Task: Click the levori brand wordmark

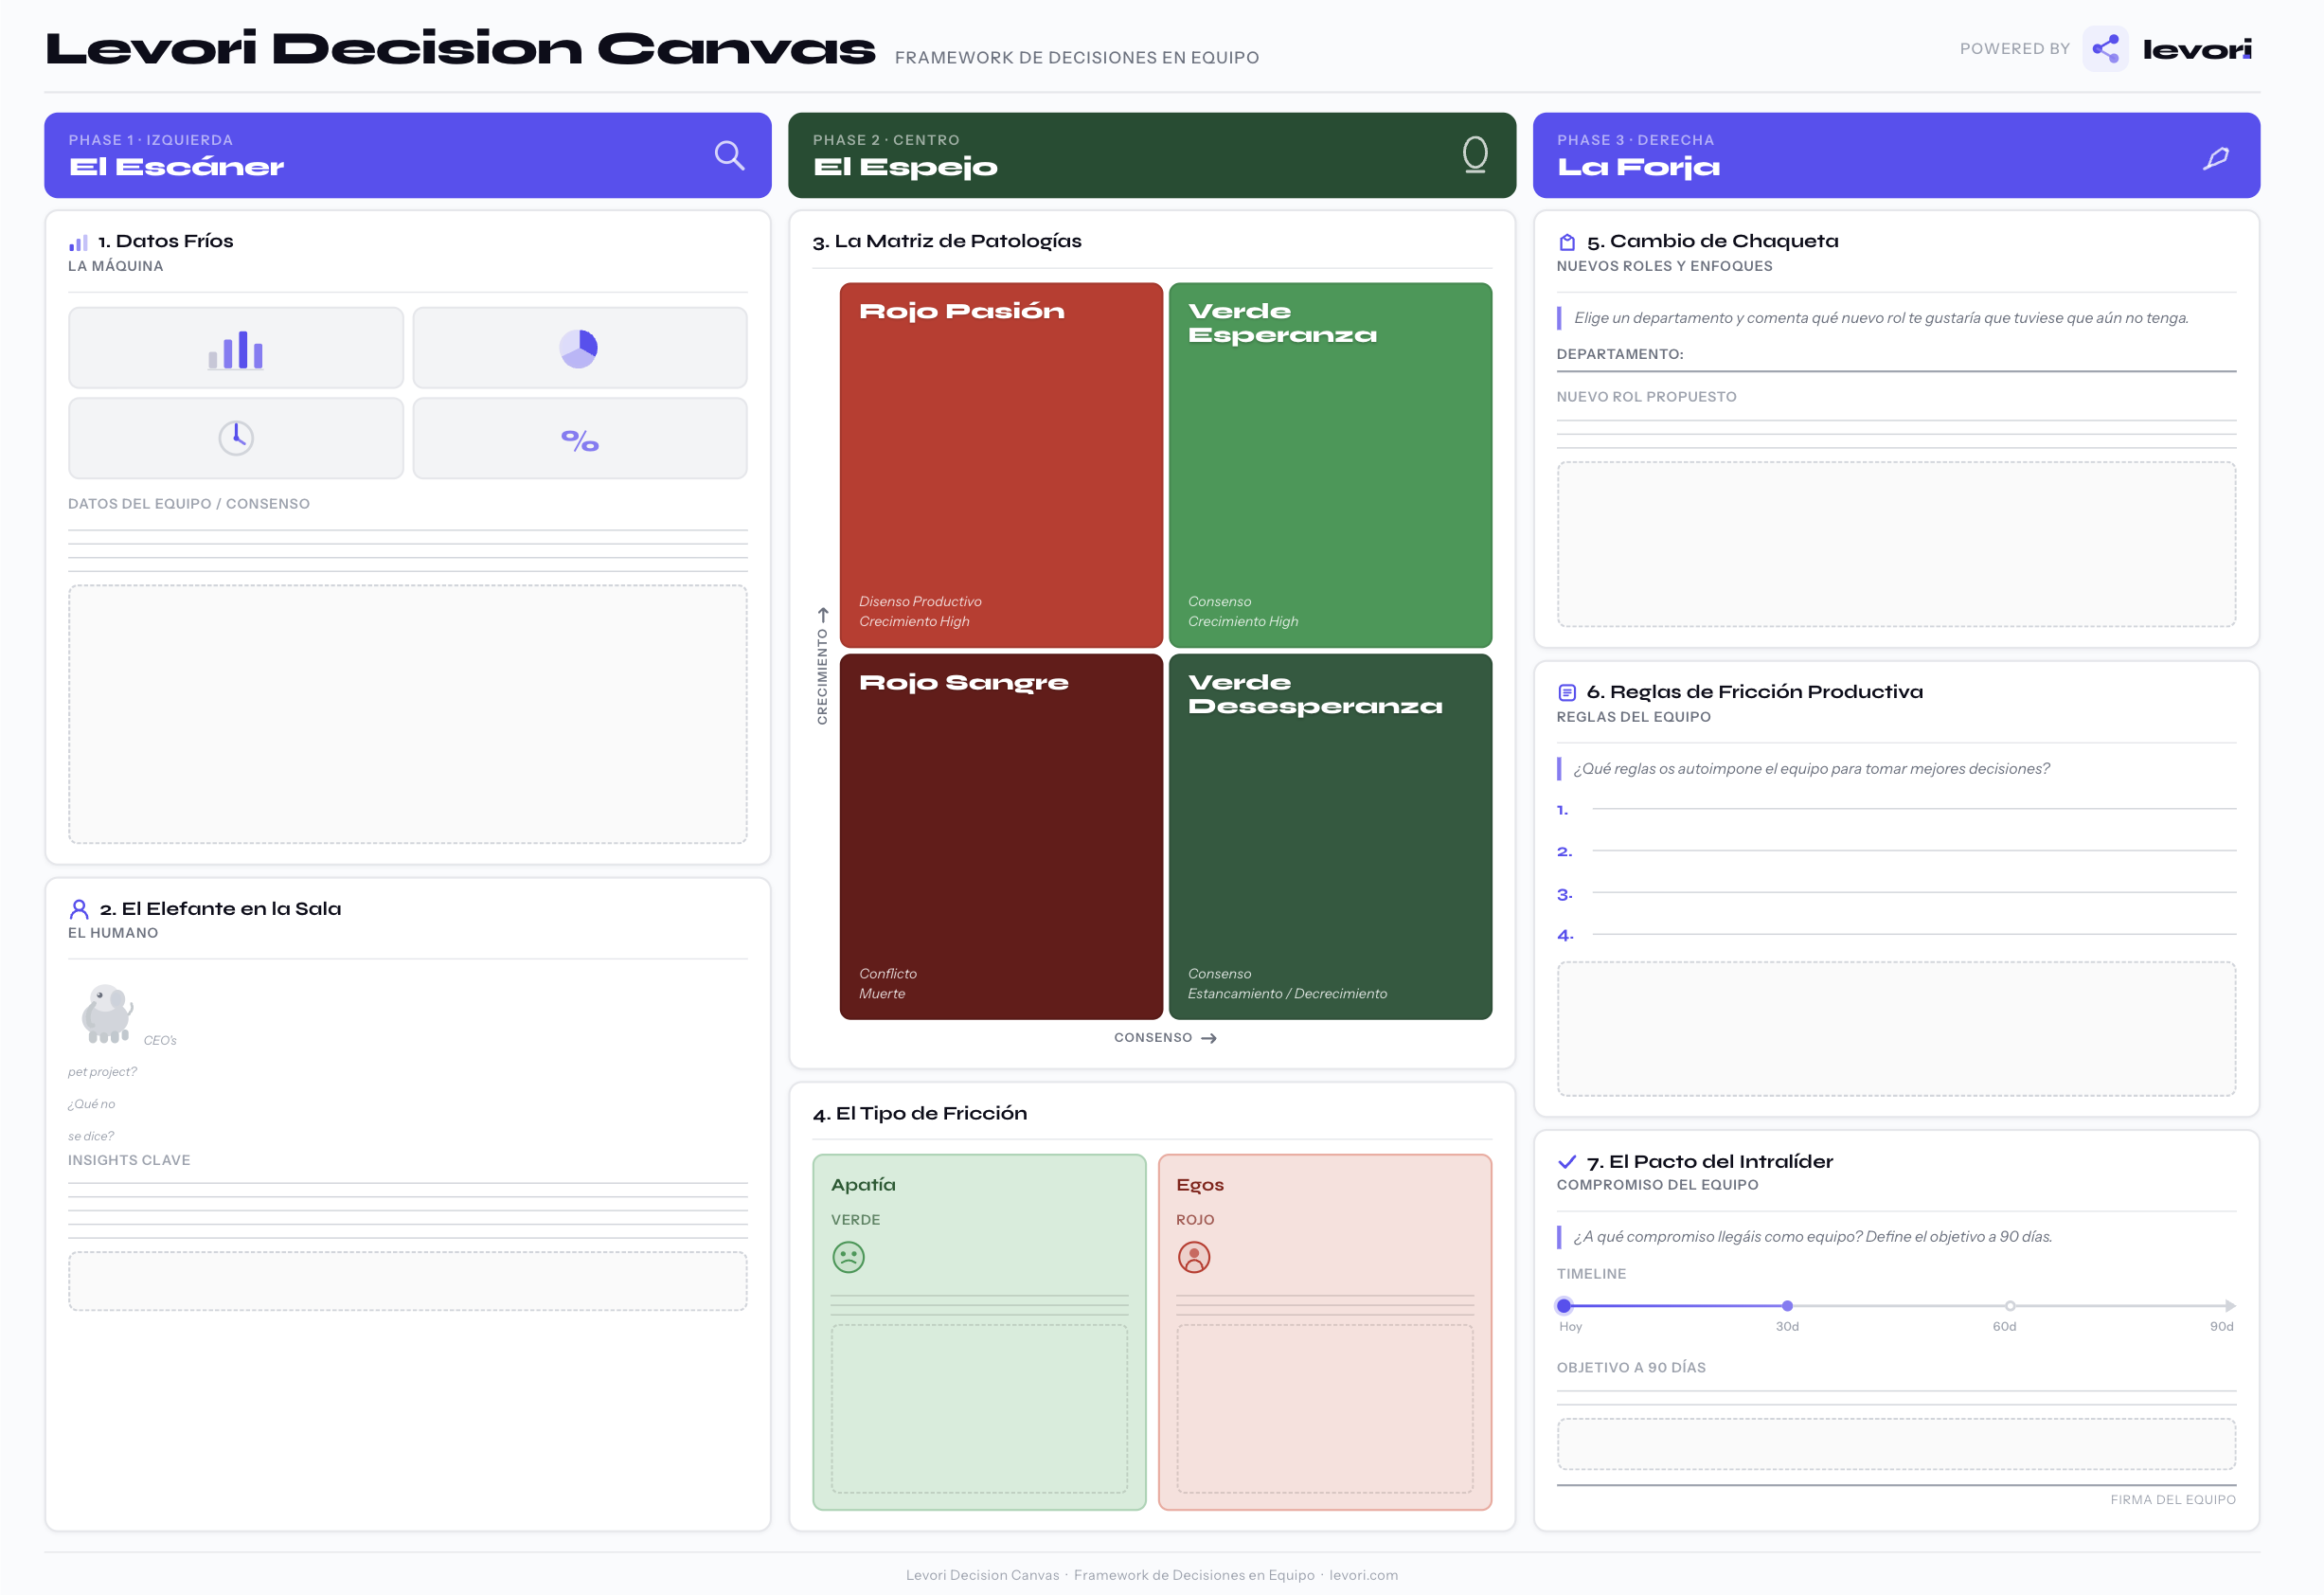Action: coord(2197,50)
